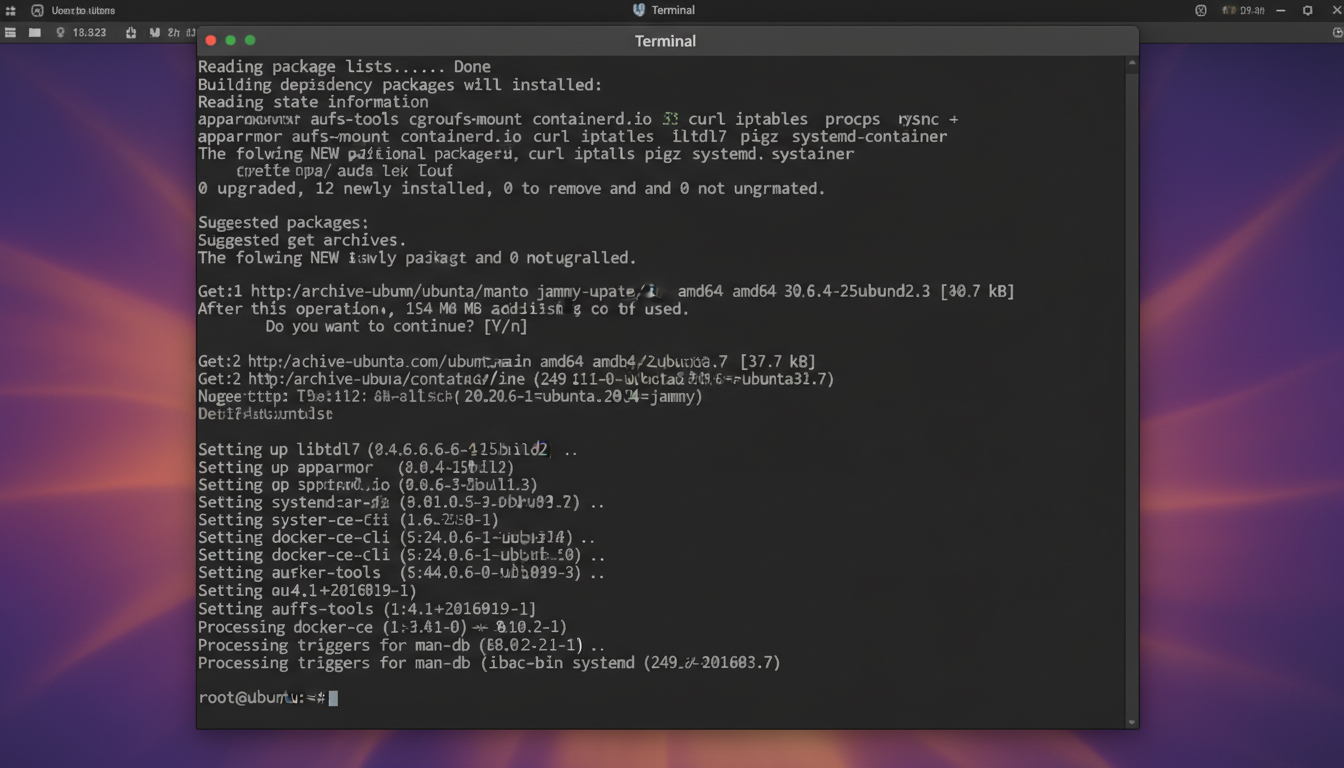Click the "After this operation" line
Viewport: 1344px width, 768px height.
(x=443, y=309)
